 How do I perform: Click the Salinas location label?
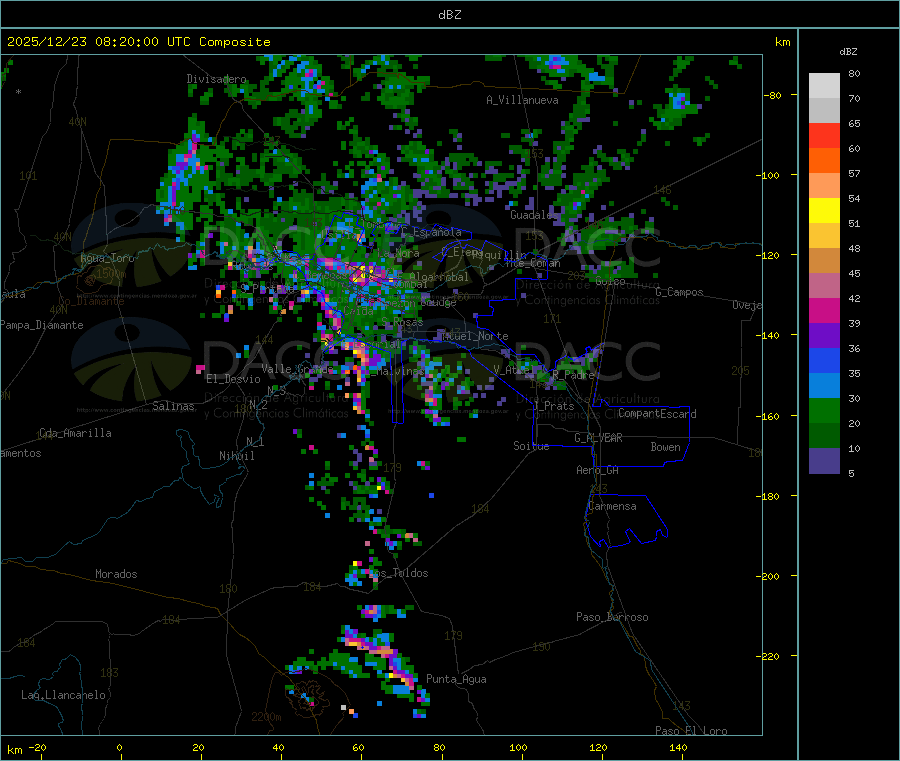click(x=173, y=406)
